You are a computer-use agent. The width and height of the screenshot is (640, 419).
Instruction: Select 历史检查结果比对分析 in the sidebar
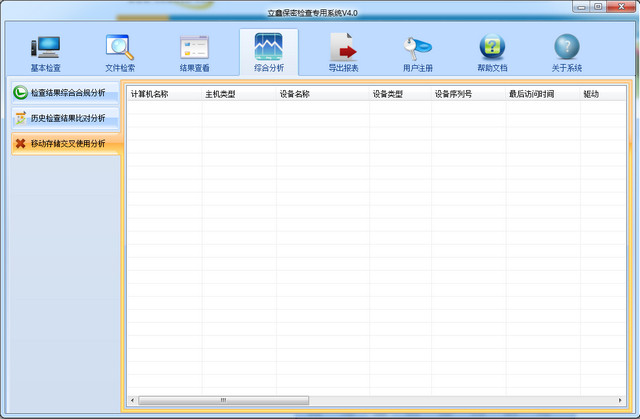pos(66,118)
